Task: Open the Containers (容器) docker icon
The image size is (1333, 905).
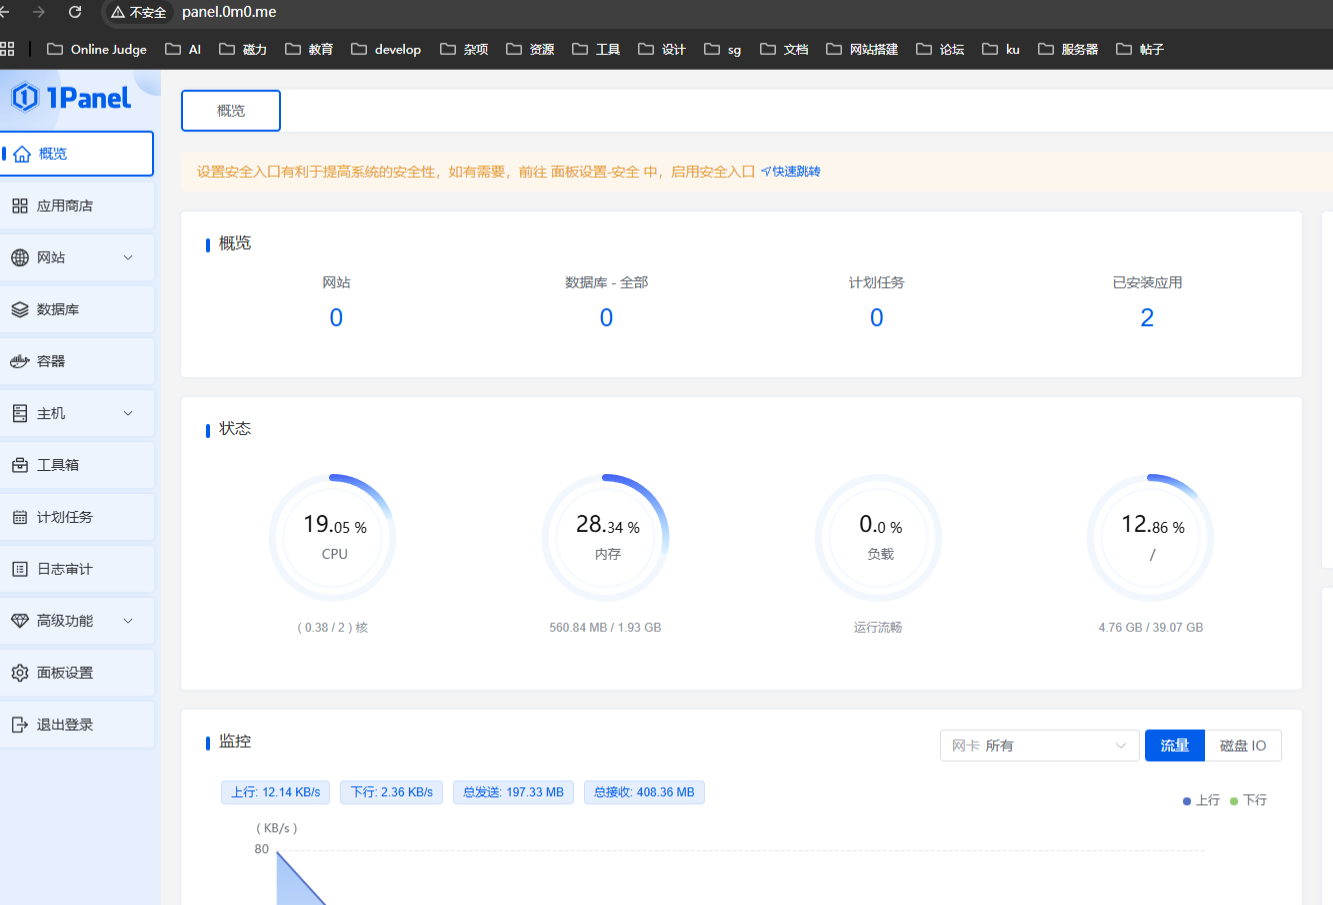Action: point(20,362)
